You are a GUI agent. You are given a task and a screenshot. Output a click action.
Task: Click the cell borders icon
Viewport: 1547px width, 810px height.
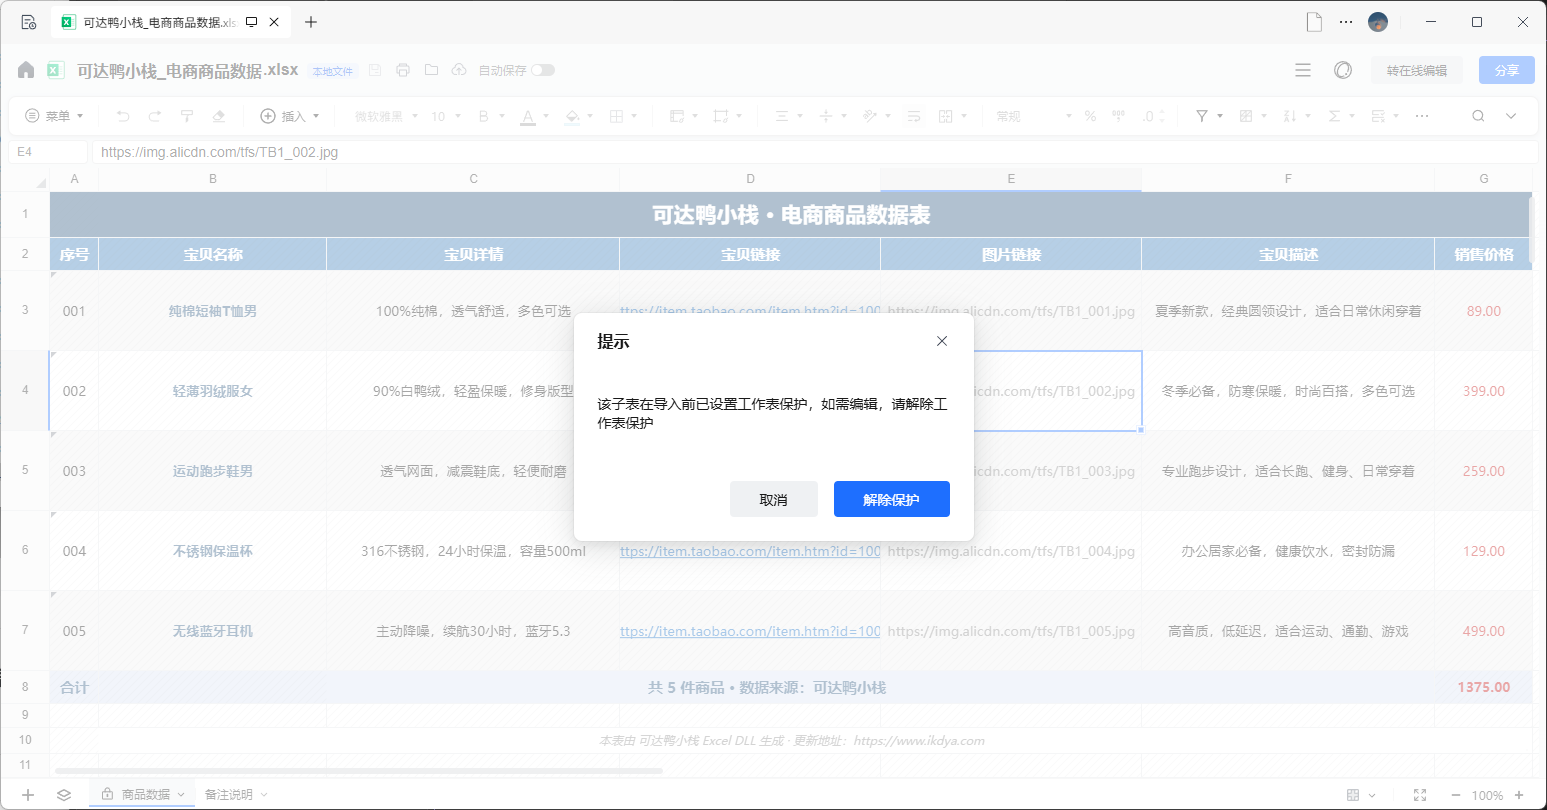click(617, 116)
